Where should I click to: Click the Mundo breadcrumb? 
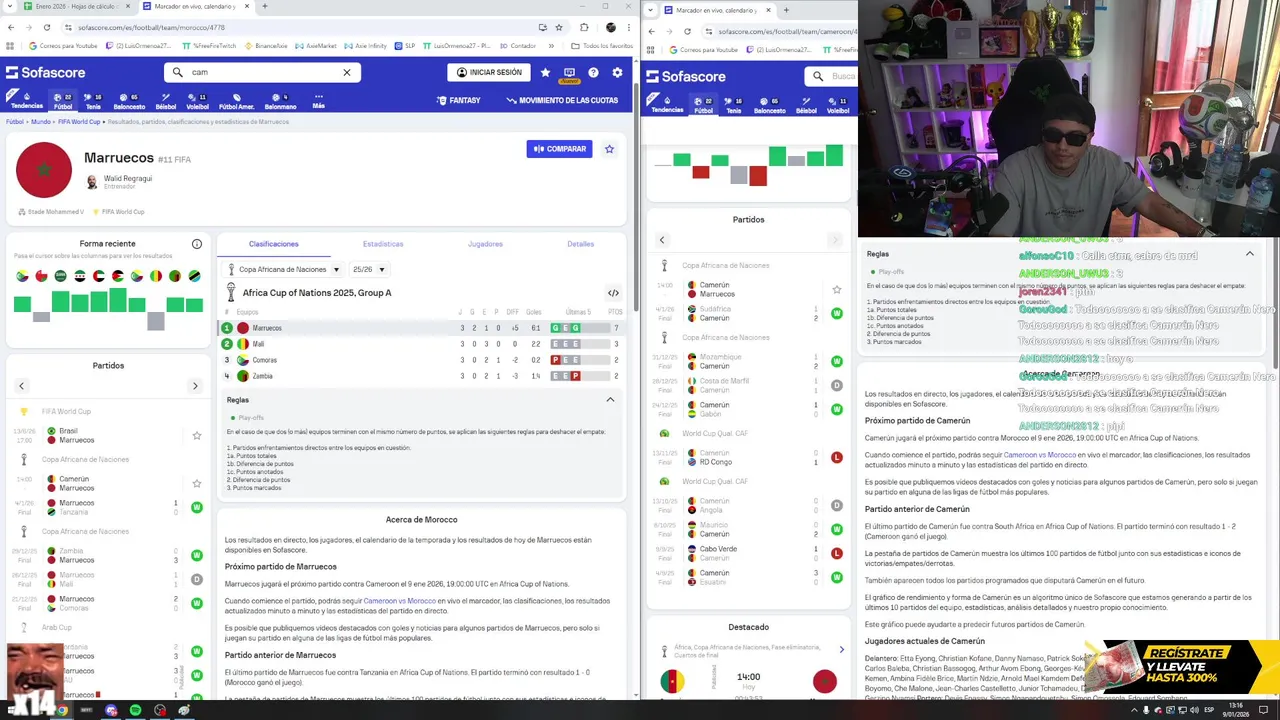pos(40,122)
